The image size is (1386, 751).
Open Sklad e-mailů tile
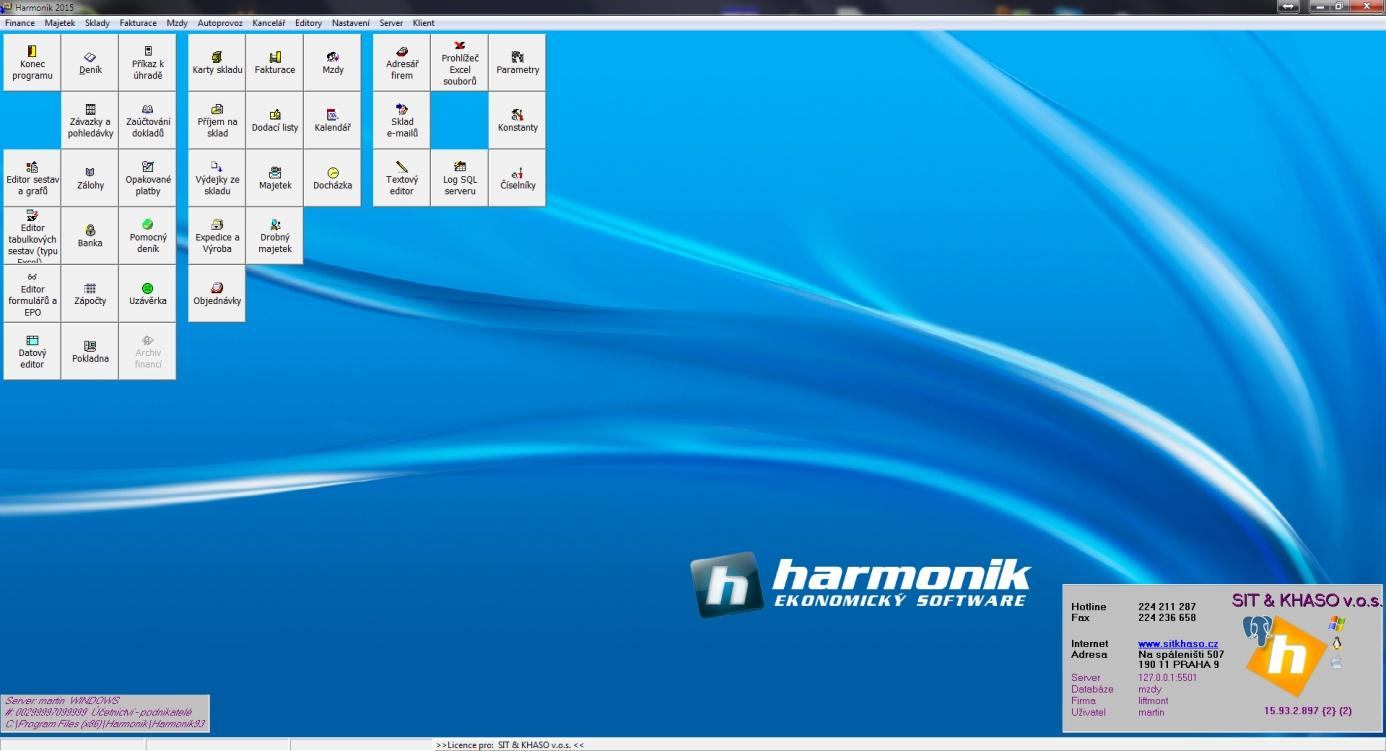[x=402, y=121]
